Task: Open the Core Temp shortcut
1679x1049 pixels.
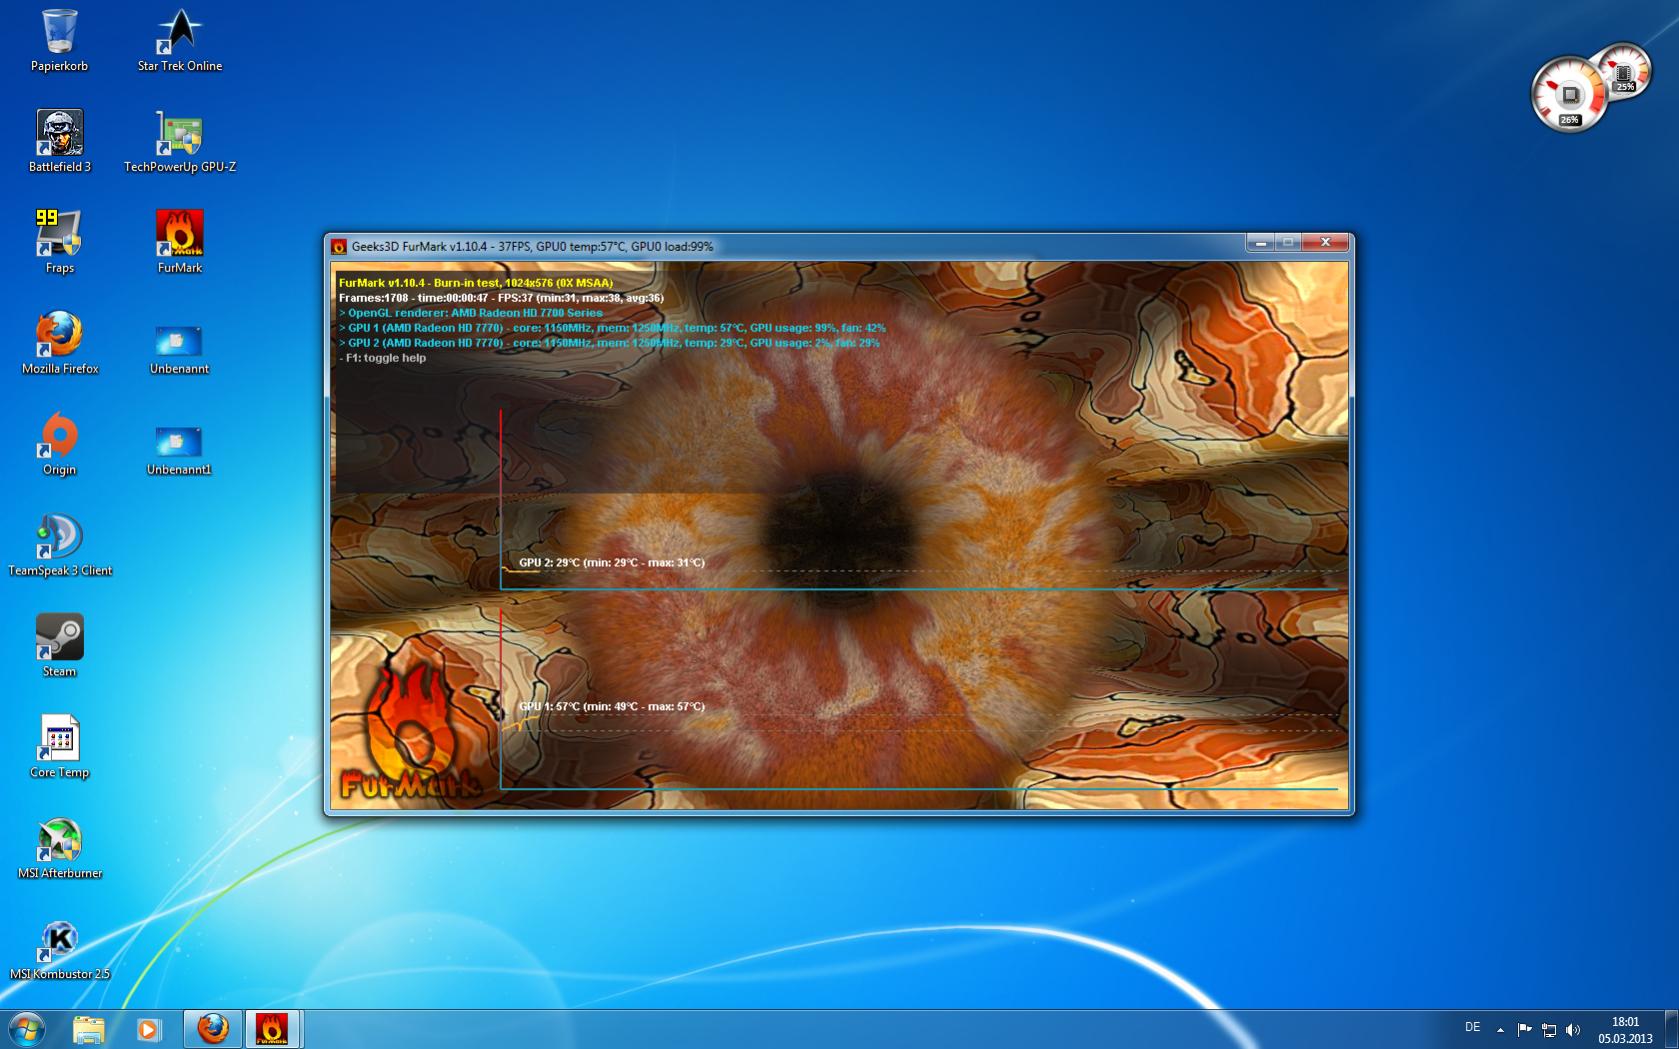Action: [59, 747]
